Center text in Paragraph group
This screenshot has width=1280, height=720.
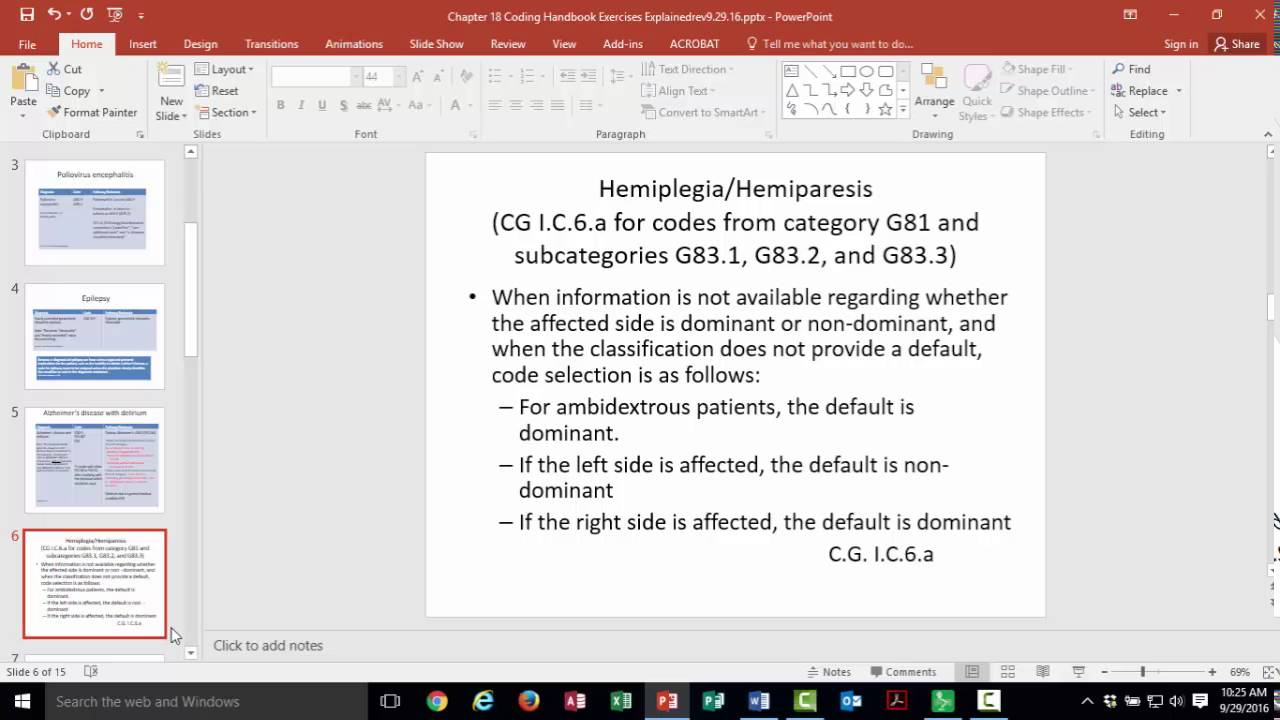(x=515, y=105)
